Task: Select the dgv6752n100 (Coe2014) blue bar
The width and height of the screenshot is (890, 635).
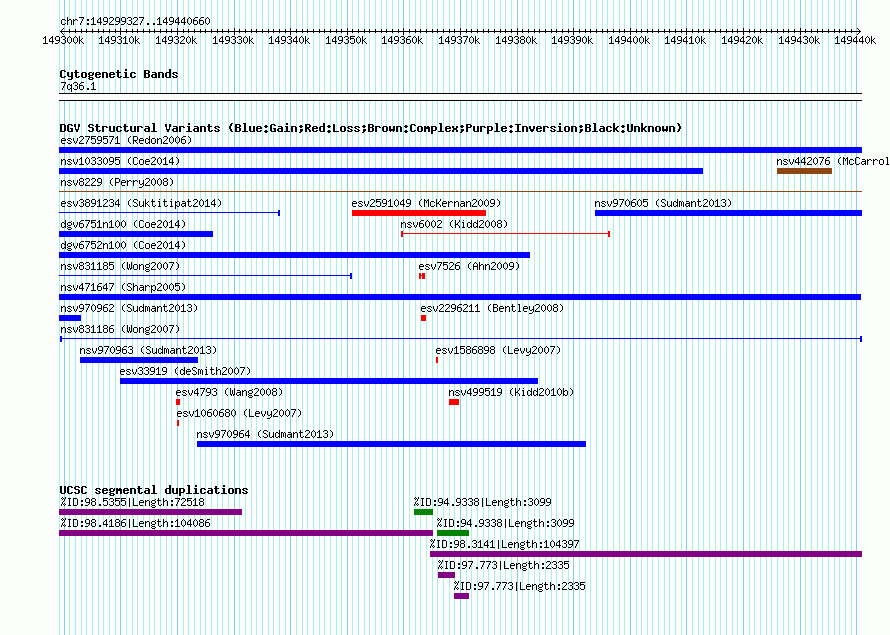Action: (295, 255)
